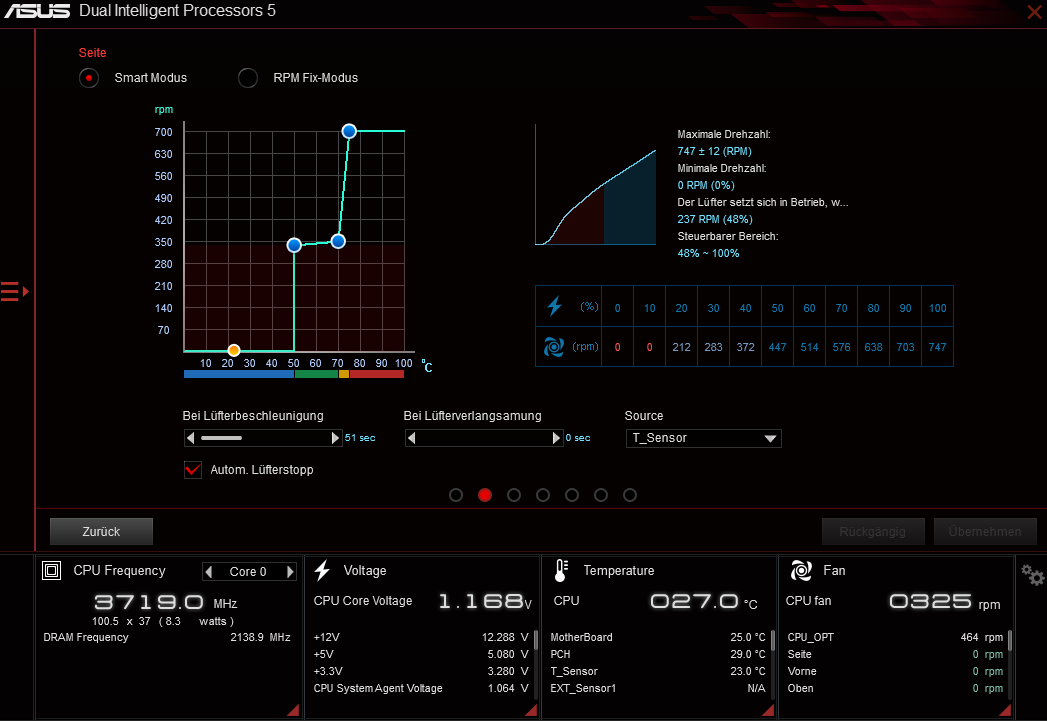The image size is (1047, 721).
Task: Click the Fan panel scrollbar
Action: coord(1010,641)
